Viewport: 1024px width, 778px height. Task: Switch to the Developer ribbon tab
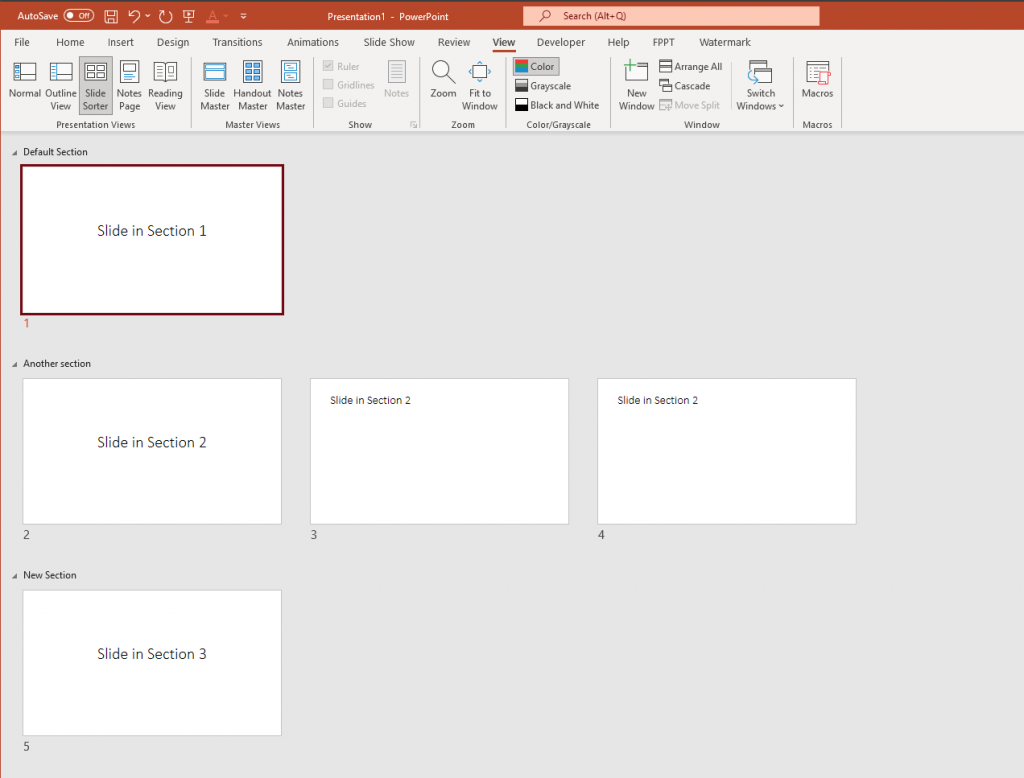coord(561,42)
